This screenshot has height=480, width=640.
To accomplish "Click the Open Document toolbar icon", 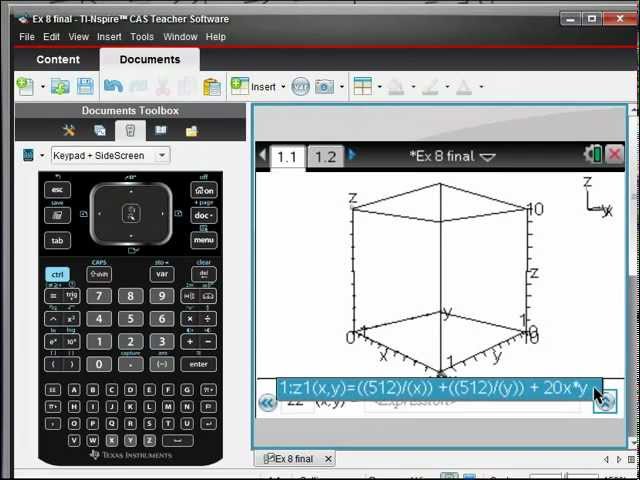I will click(60, 87).
